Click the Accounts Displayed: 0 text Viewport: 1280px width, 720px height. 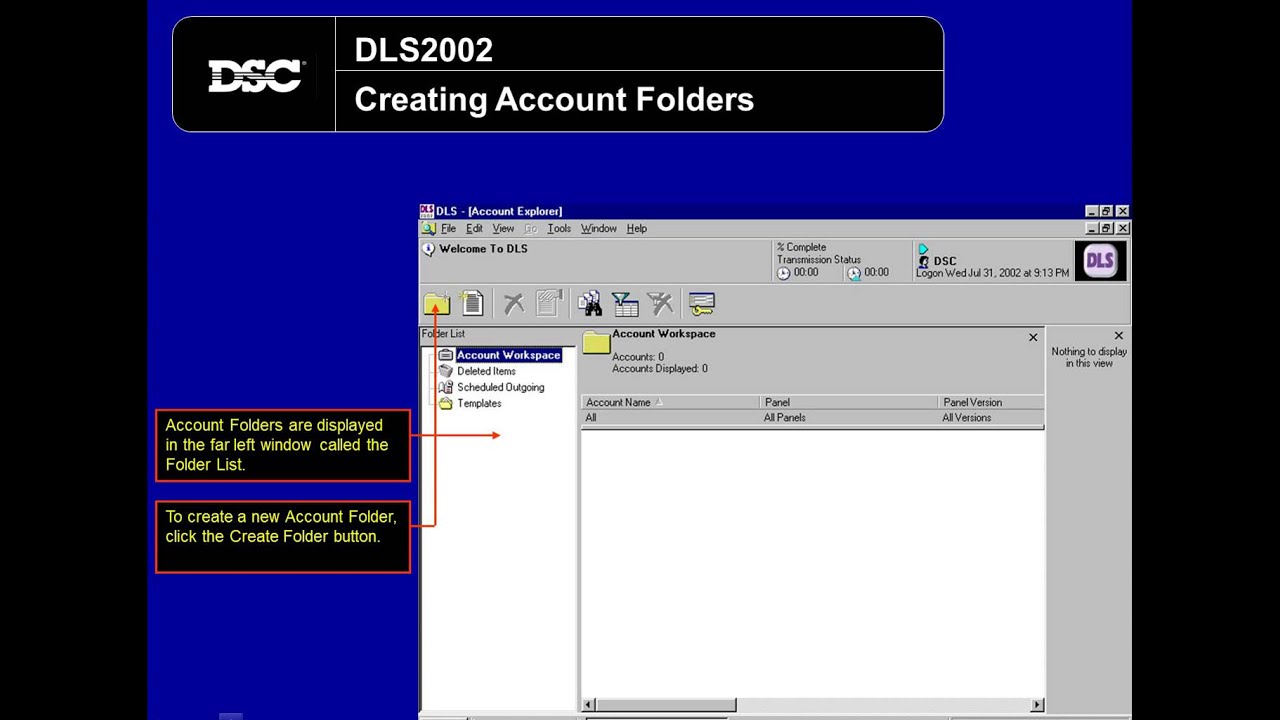click(660, 369)
